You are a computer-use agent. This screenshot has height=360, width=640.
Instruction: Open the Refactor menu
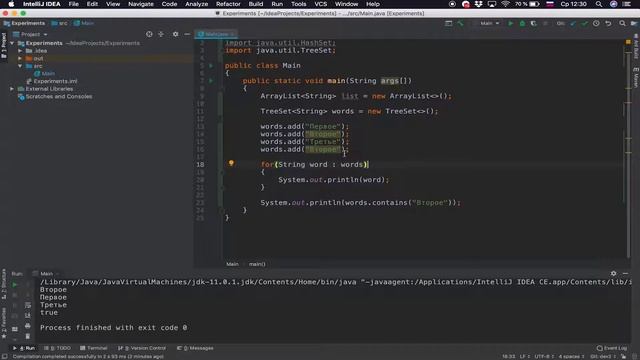[228, 4]
